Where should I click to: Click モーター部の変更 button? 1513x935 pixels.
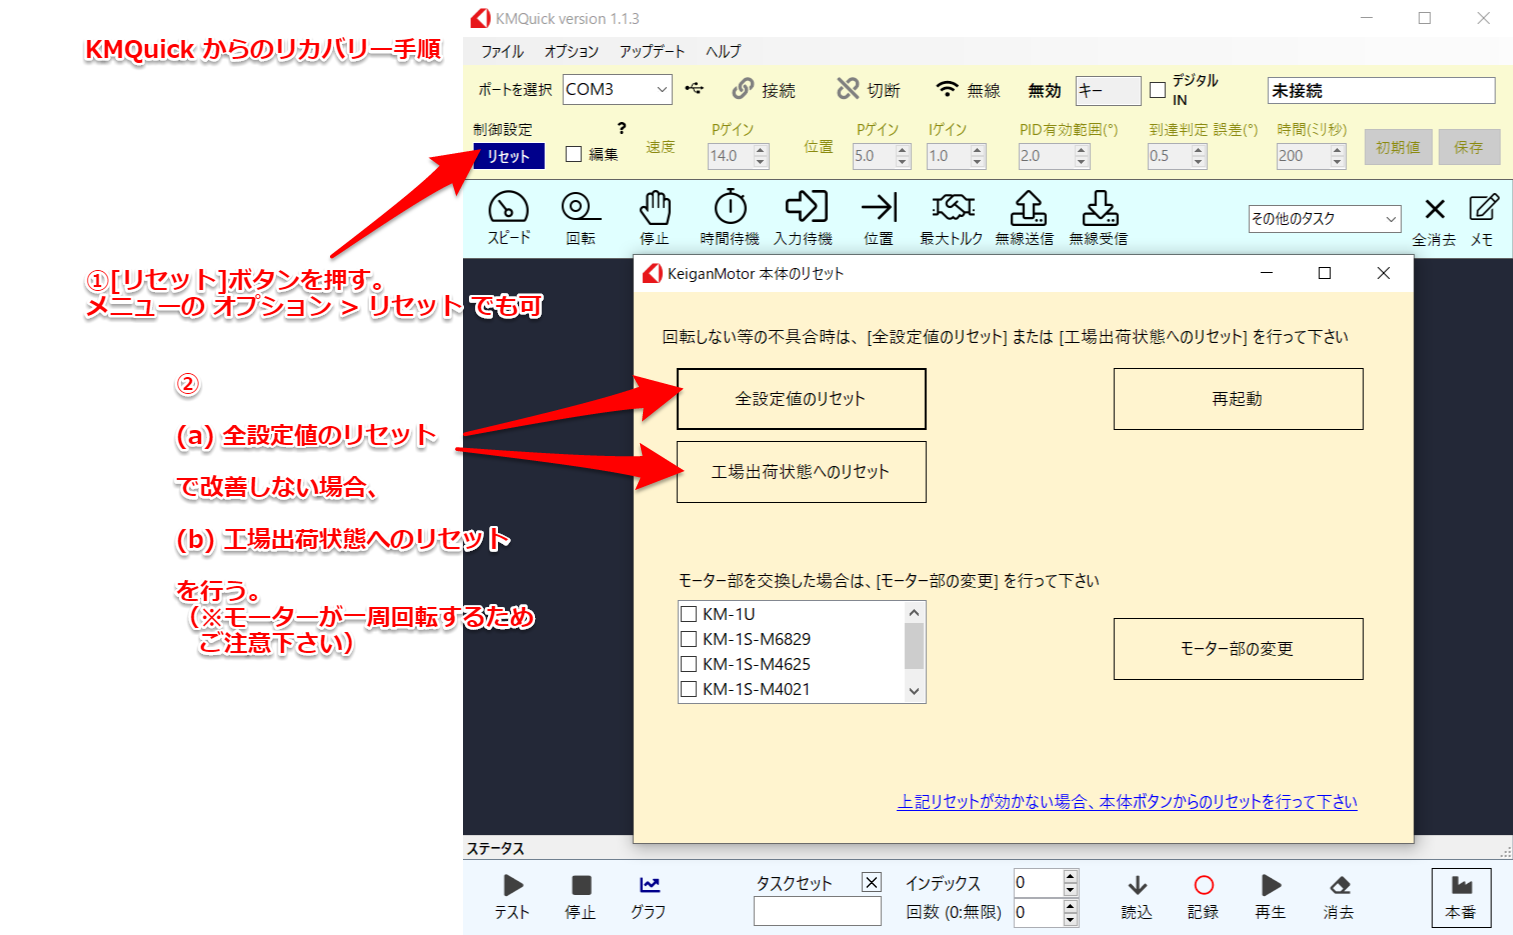pyautogui.click(x=1238, y=649)
